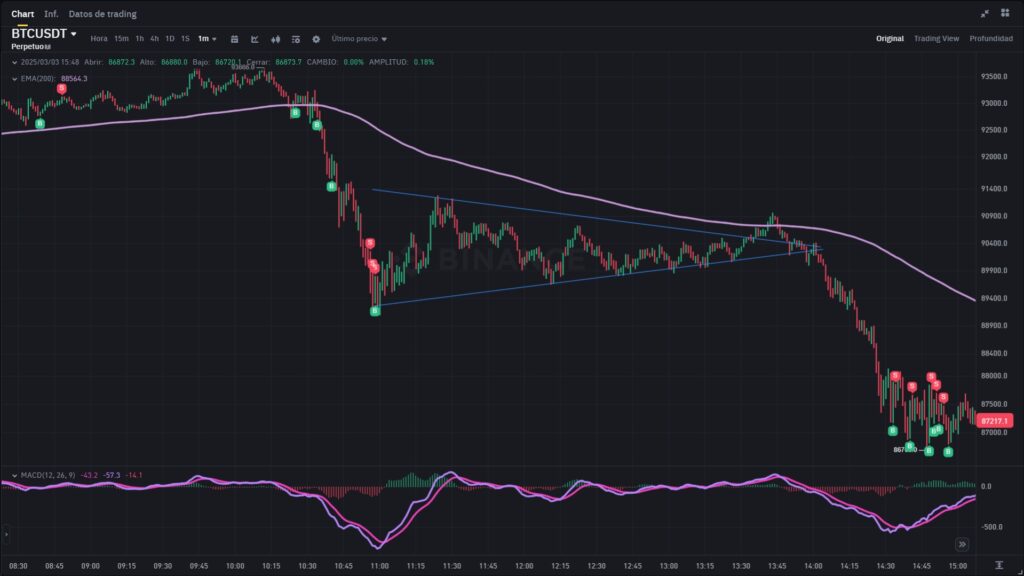Image resolution: width=1024 pixels, height=576 pixels.
Task: Open the date range calendar icon
Action: [x=234, y=39]
